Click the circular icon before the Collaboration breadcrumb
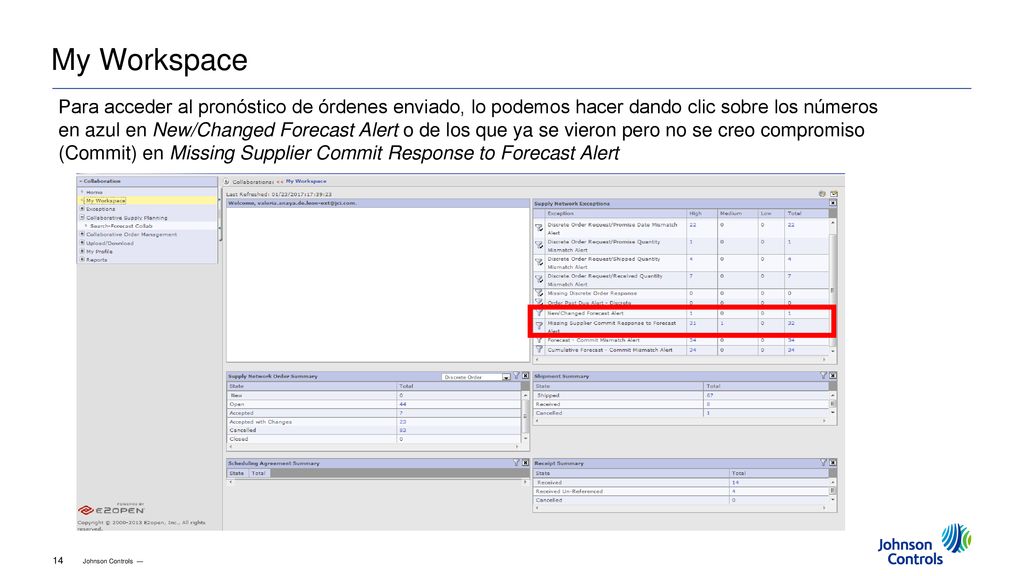1024x576 pixels. point(227,182)
